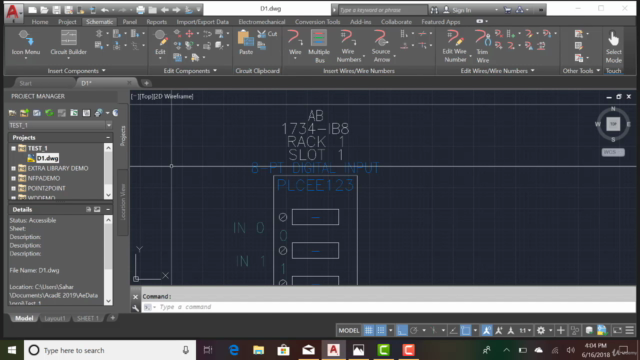Cut the circuit to the clipboard
Viewport: 640px width, 360px height.
tap(268, 34)
